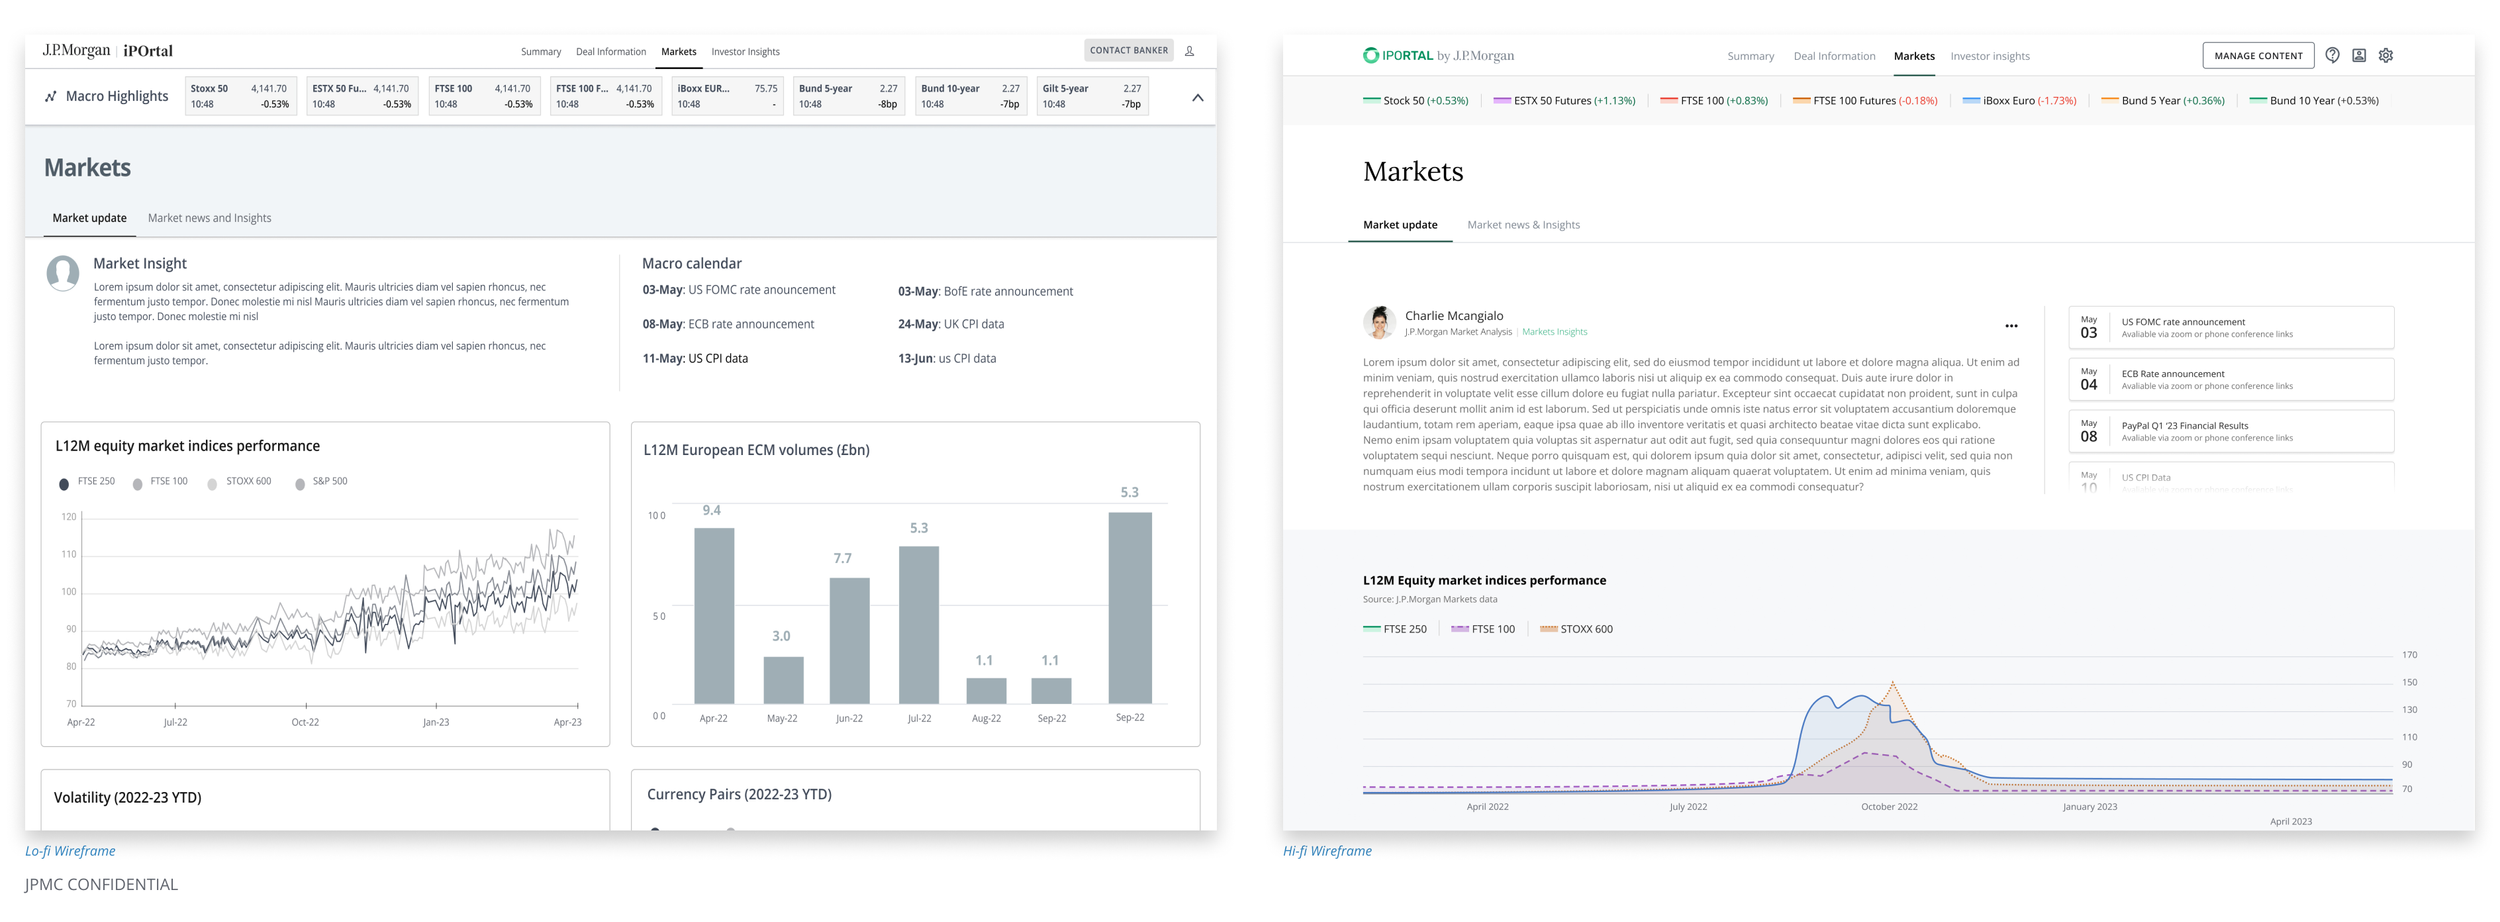Click the Stoxx 50 ticker tile
2500x922 pixels.
(240, 96)
